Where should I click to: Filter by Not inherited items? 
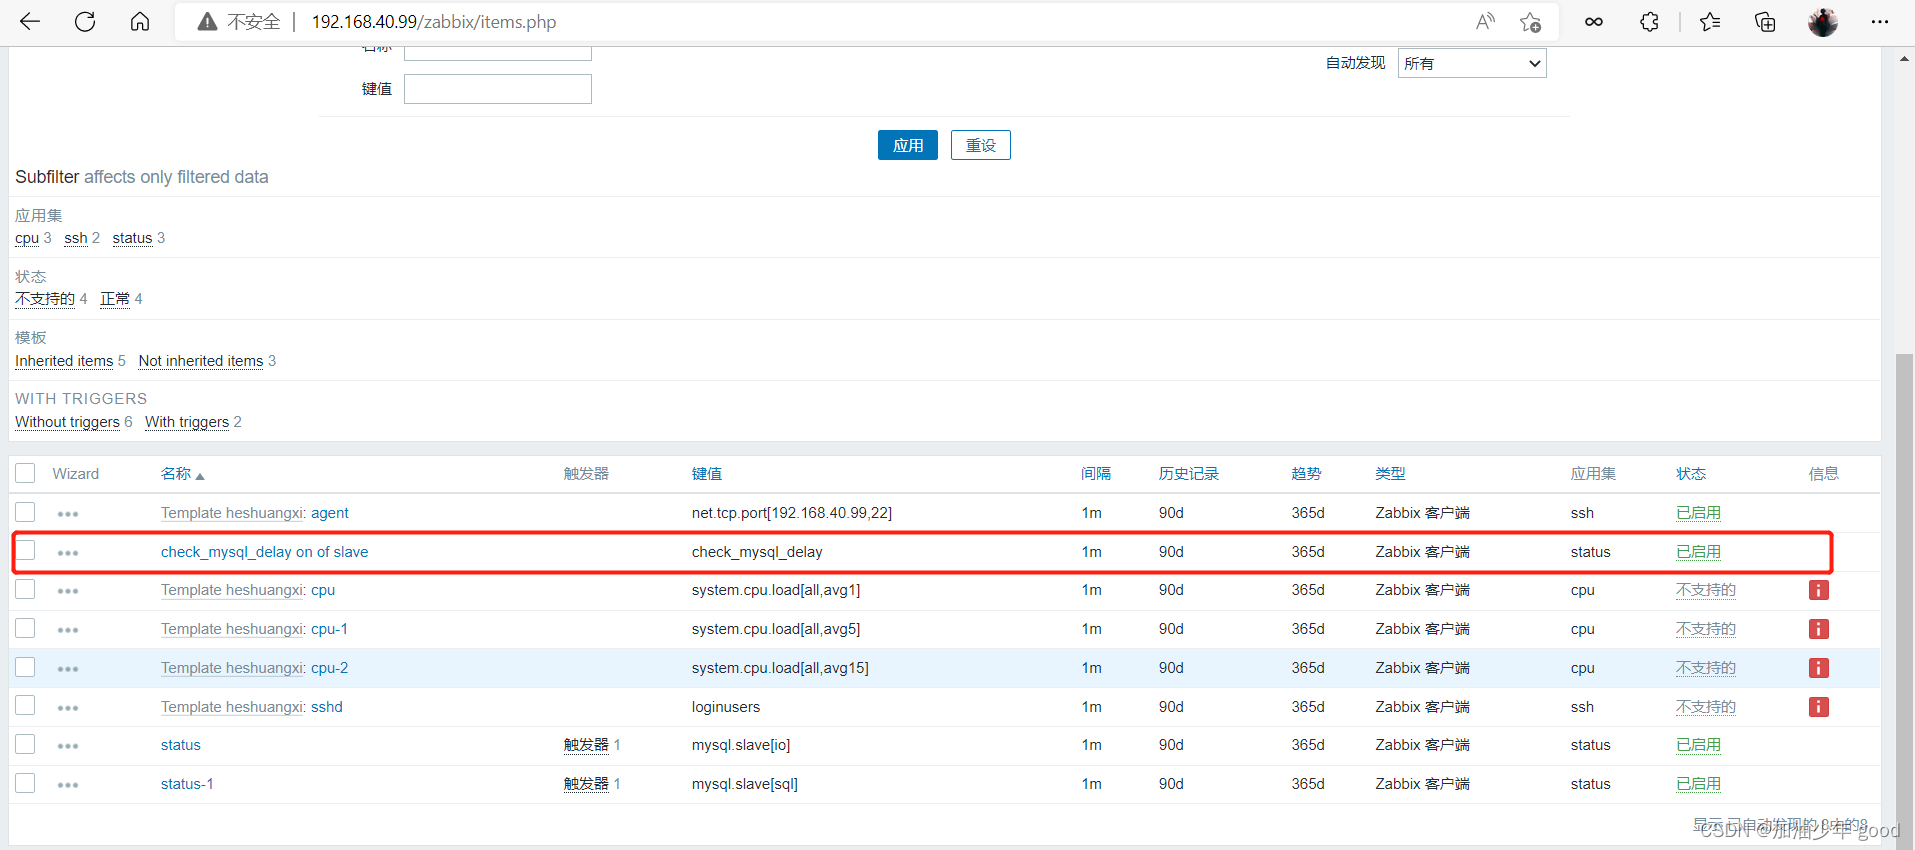201,361
